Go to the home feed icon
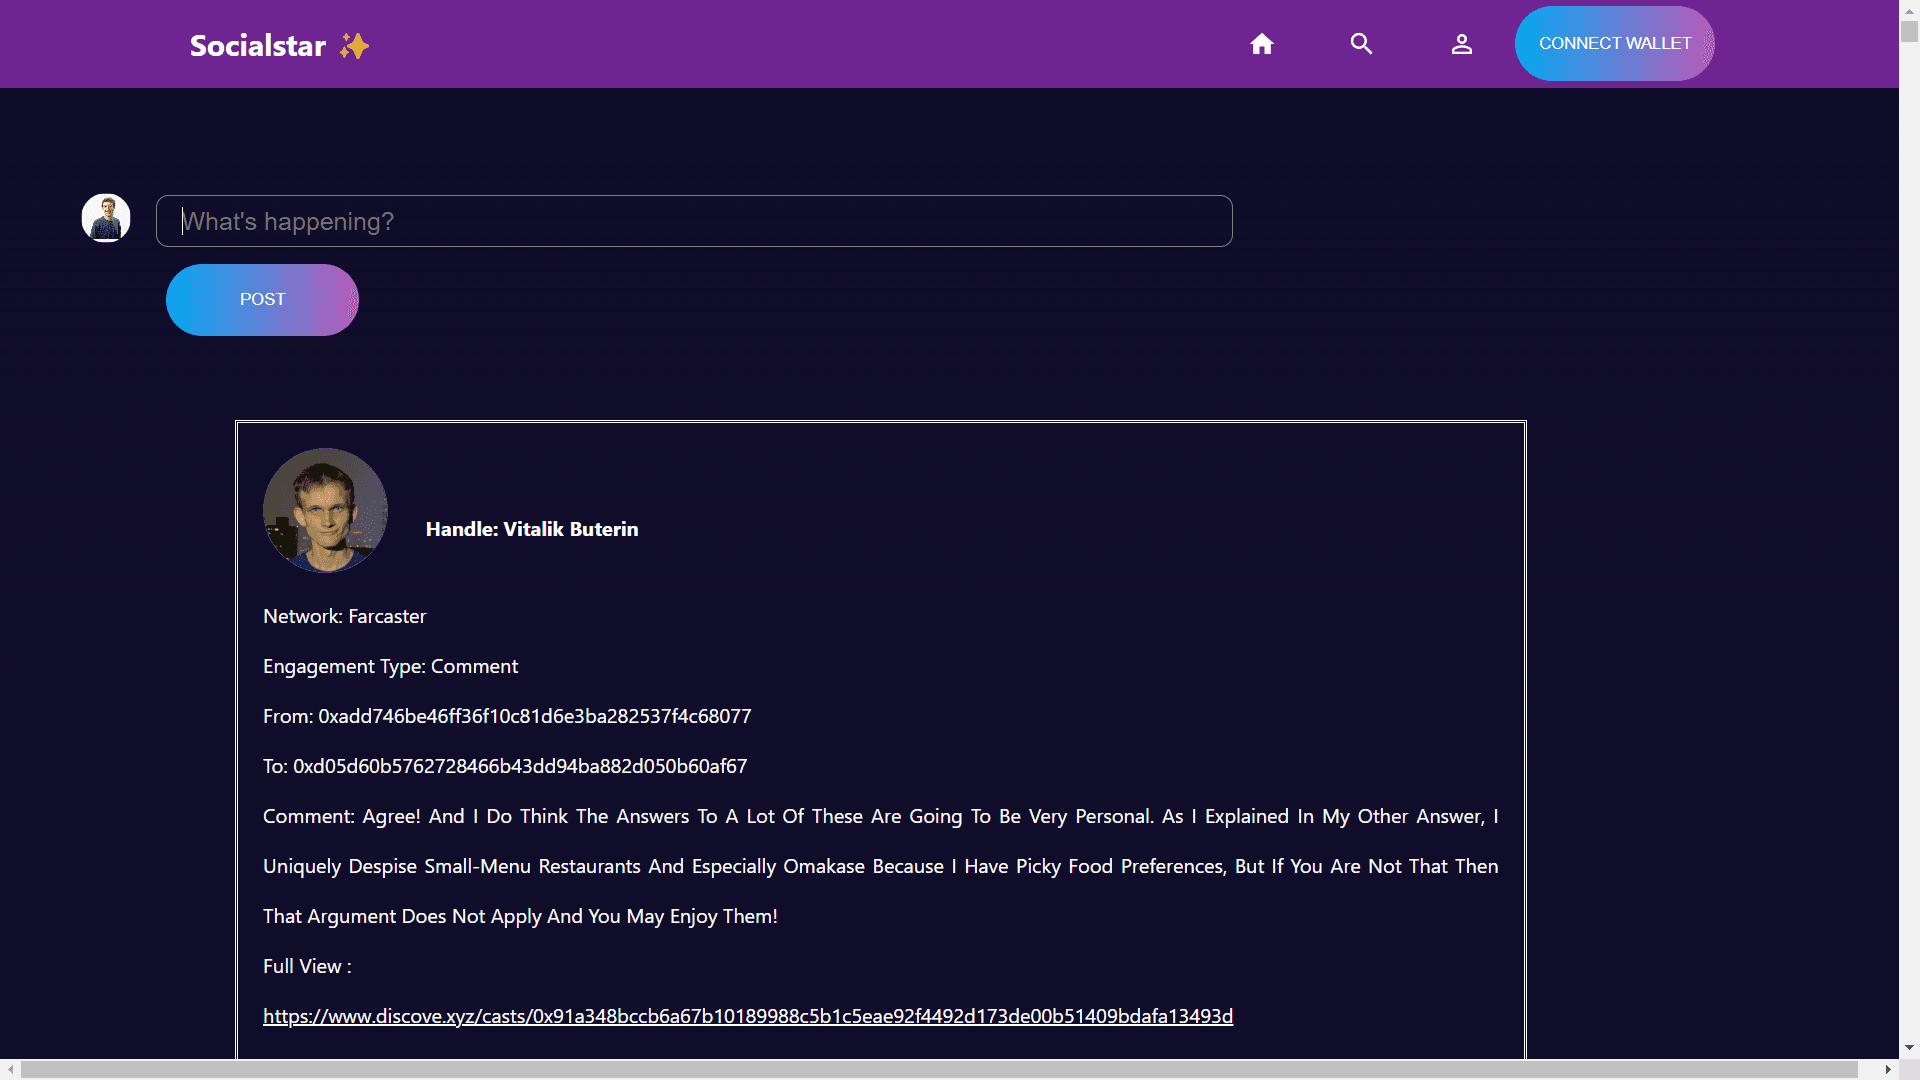 [x=1262, y=44]
